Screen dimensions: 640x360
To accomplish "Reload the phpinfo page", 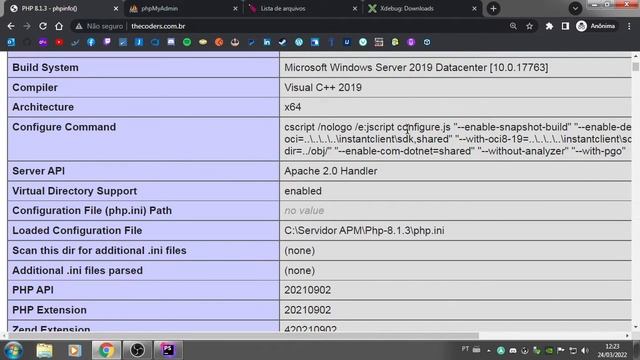I will tap(43, 26).
